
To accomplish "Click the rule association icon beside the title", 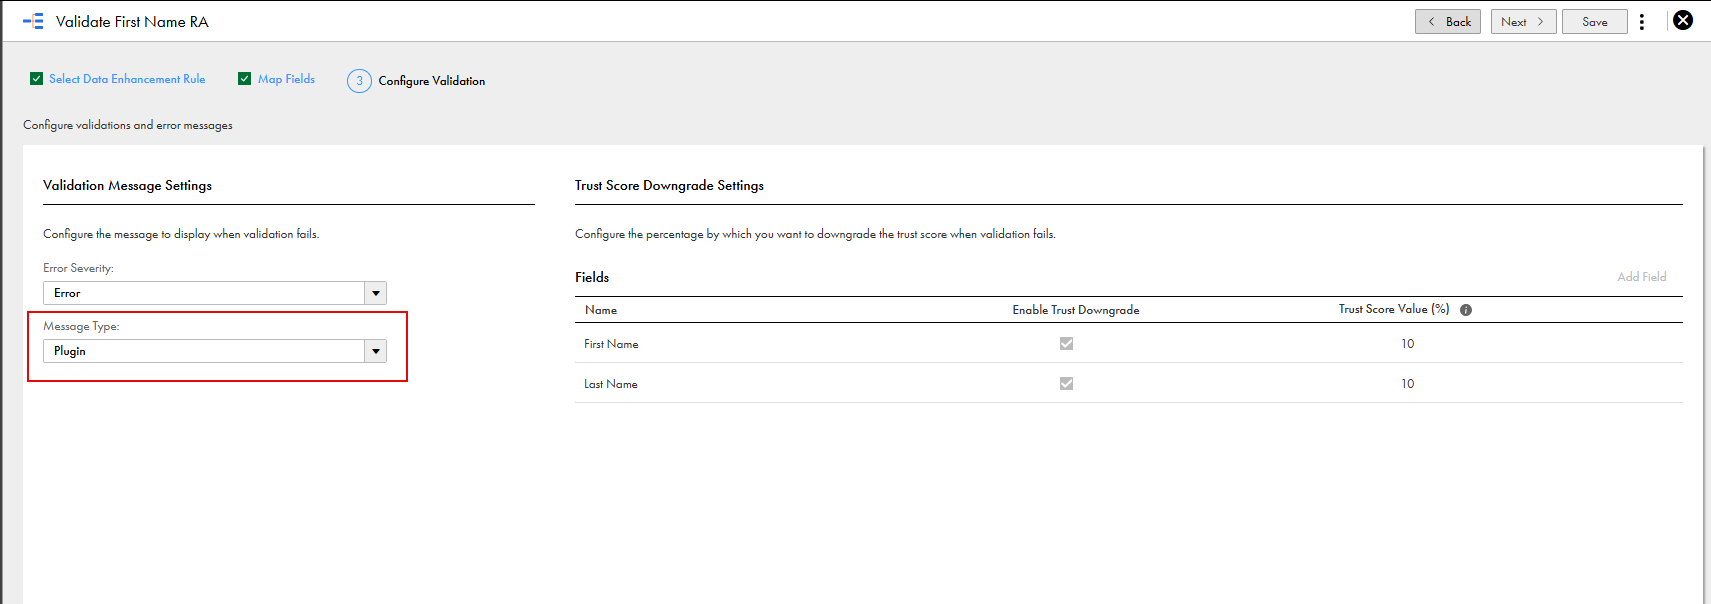I will (x=33, y=21).
